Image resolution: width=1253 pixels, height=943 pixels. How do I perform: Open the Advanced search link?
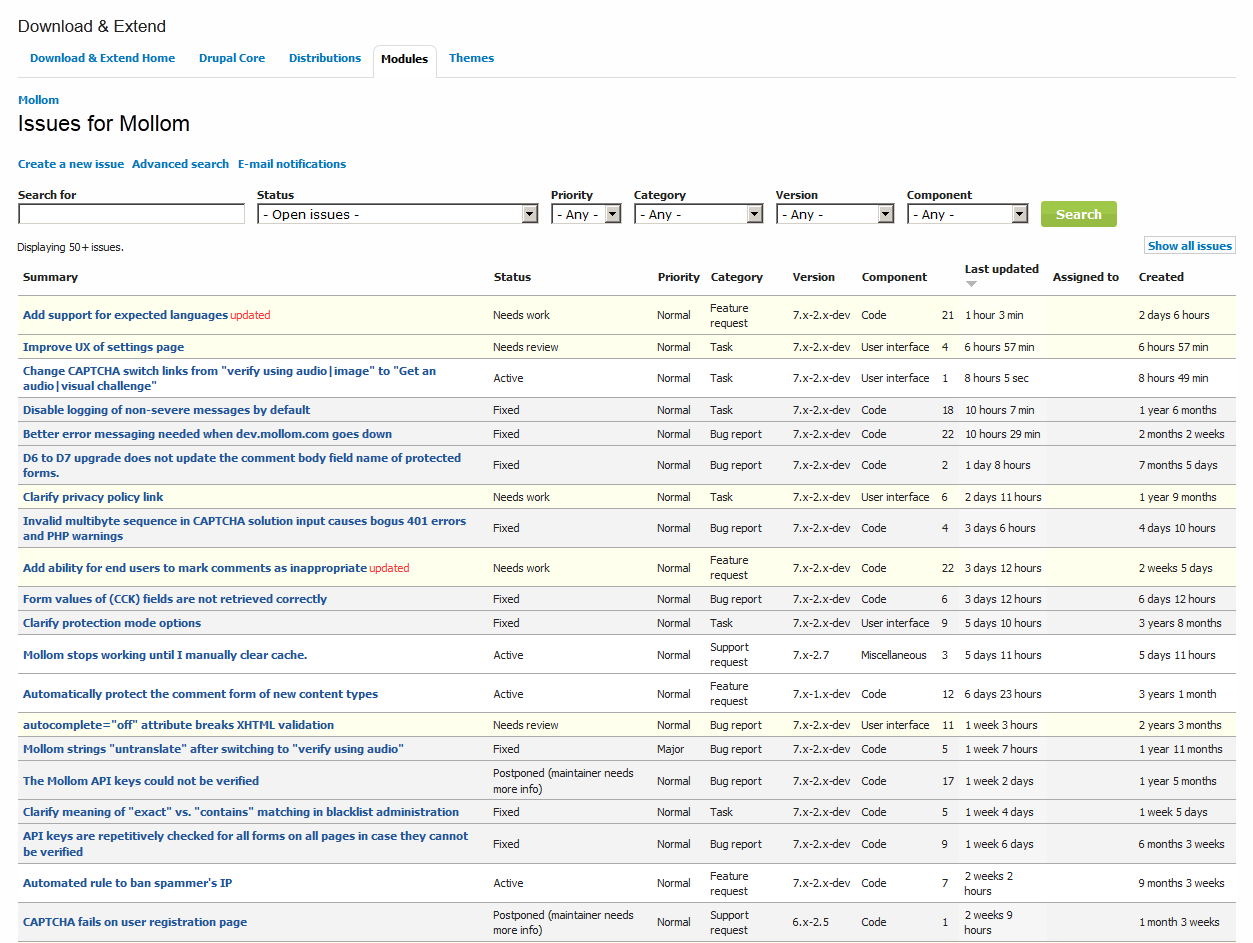click(x=180, y=163)
